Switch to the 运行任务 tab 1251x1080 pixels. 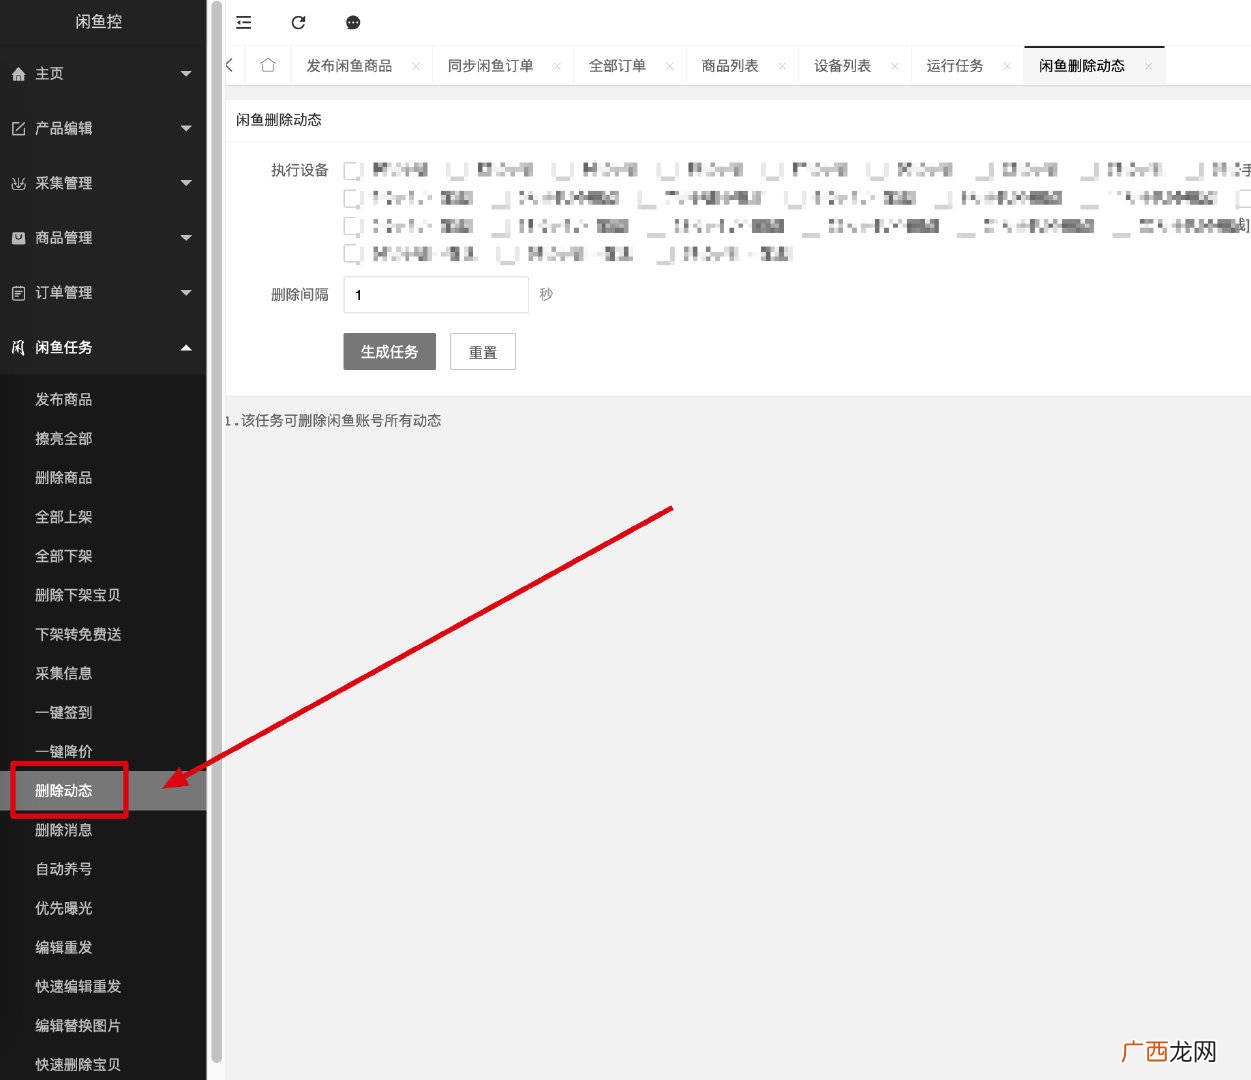(x=955, y=66)
